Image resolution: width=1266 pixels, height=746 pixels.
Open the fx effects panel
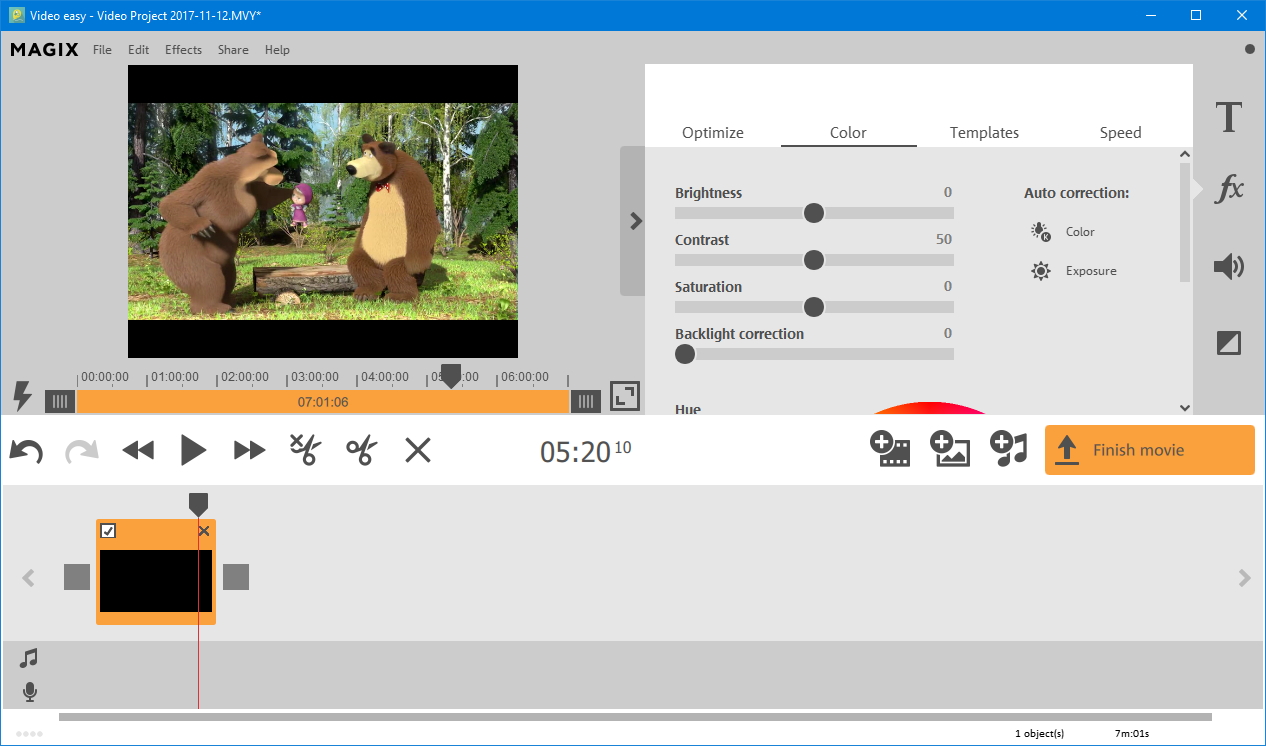1228,188
